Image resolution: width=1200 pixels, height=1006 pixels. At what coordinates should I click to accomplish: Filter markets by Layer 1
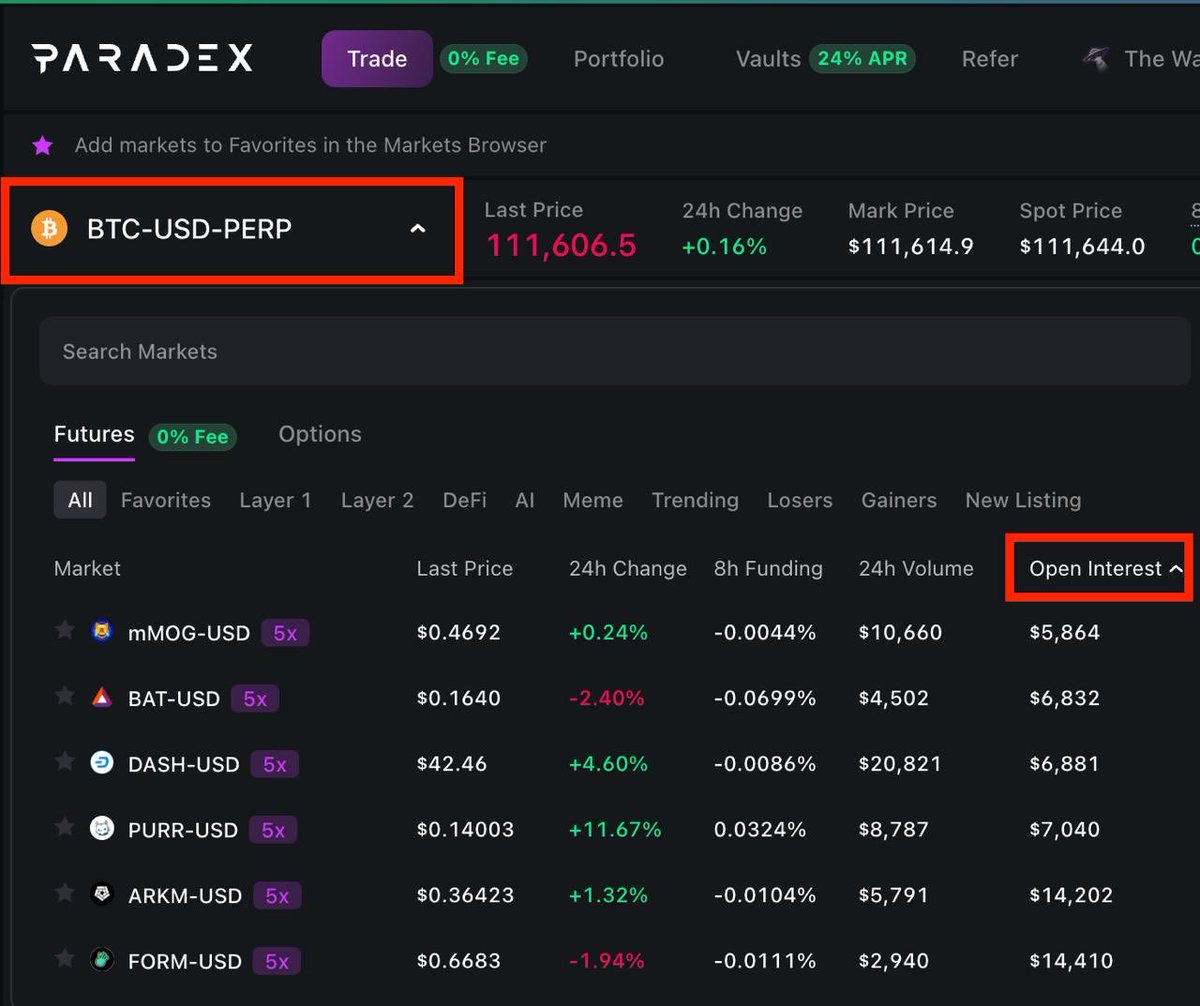(x=275, y=500)
